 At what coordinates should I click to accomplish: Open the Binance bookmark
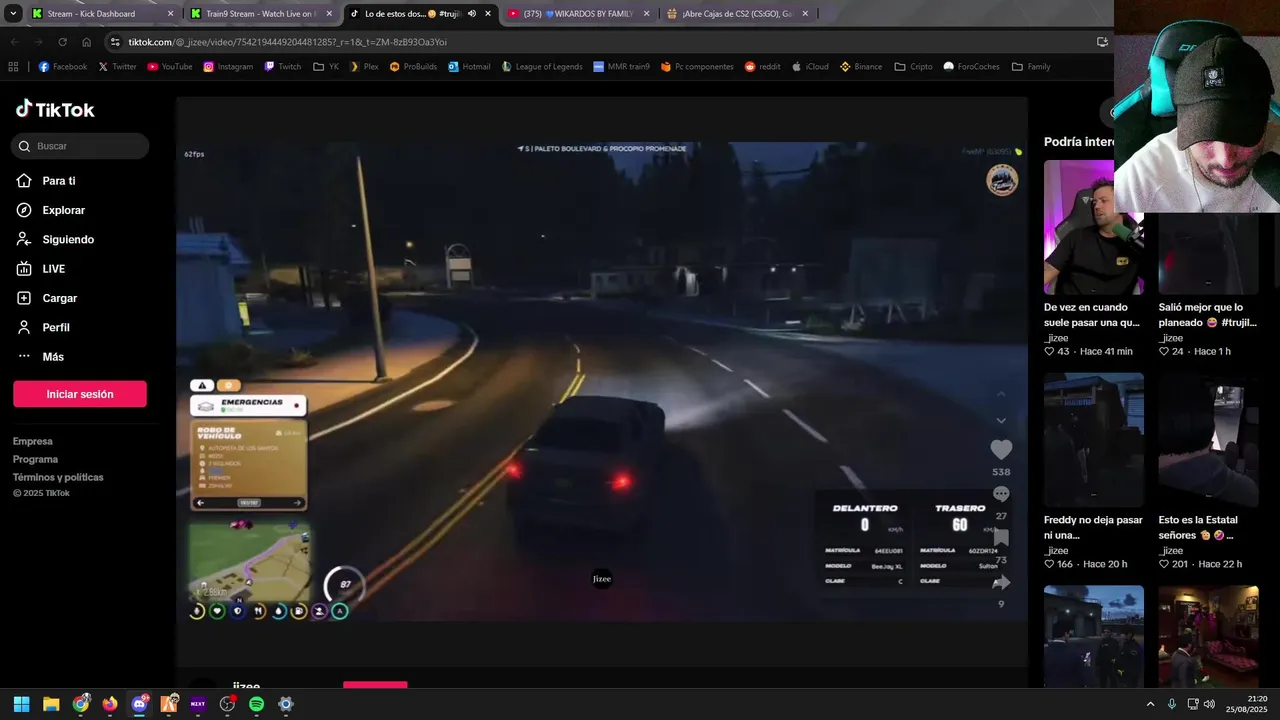coord(861,67)
